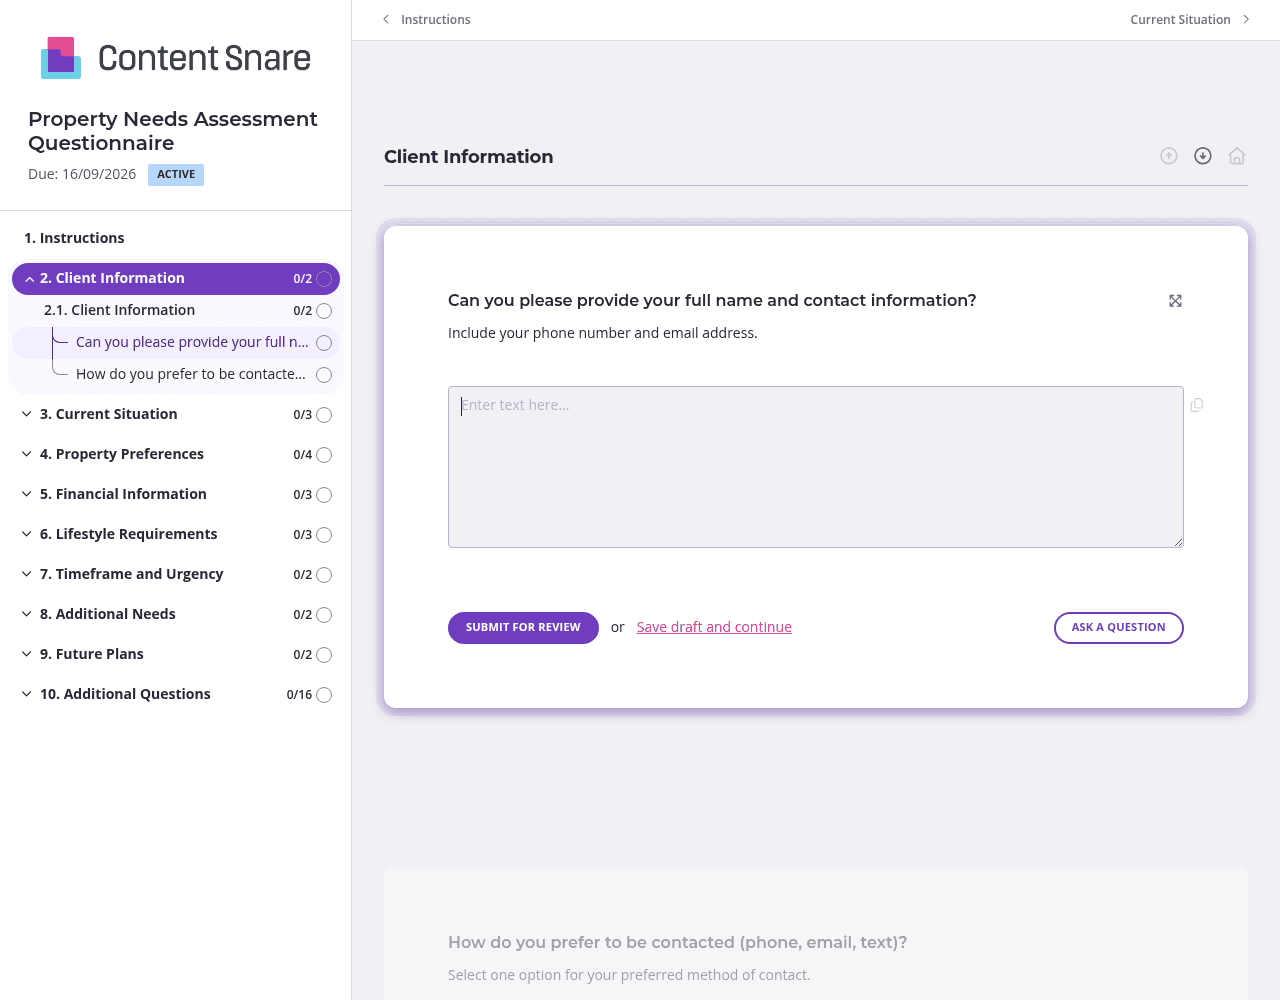Click status circle for 8. Additional Needs
The width and height of the screenshot is (1280, 1000).
tap(324, 615)
